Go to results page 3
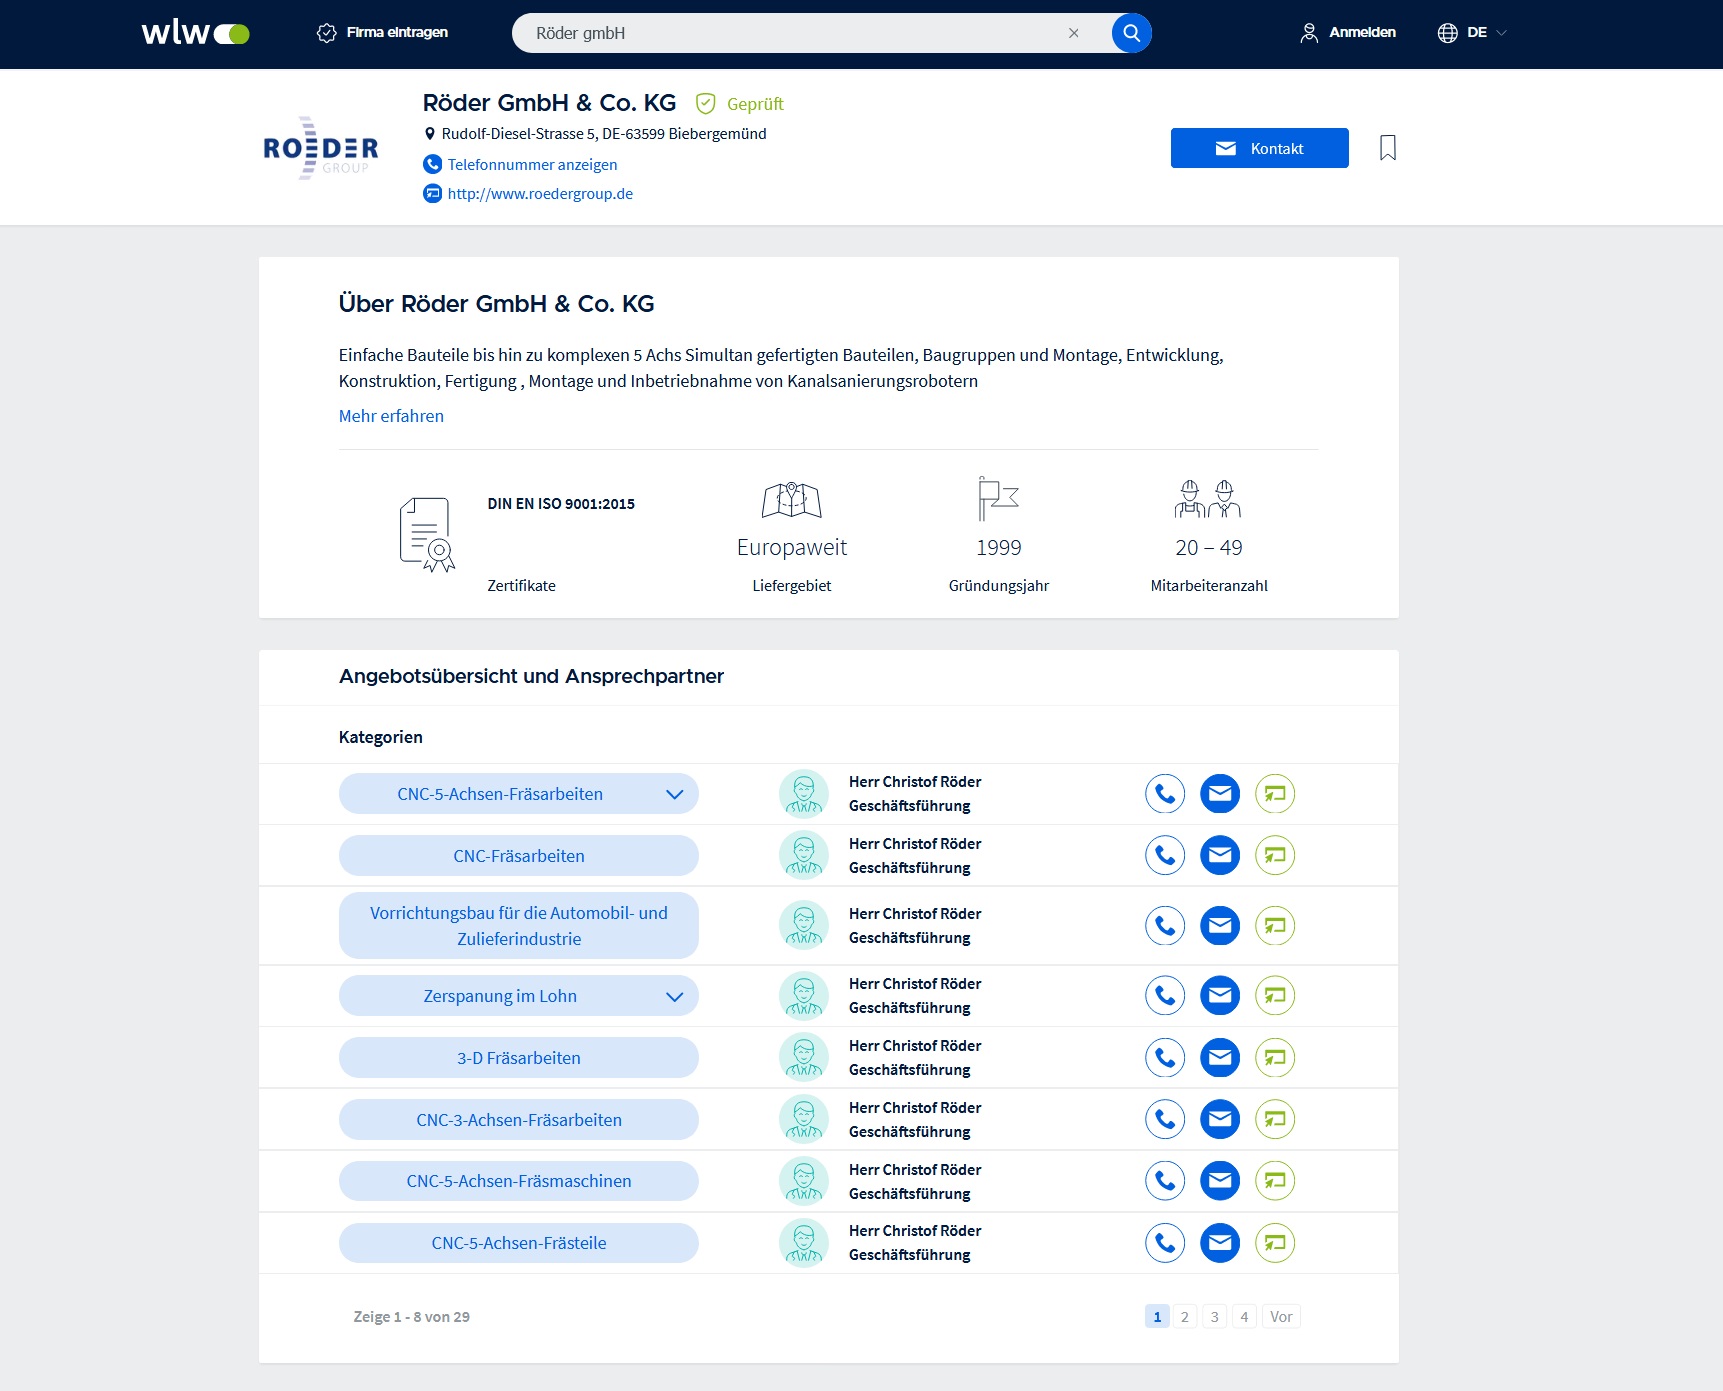 point(1215,1317)
